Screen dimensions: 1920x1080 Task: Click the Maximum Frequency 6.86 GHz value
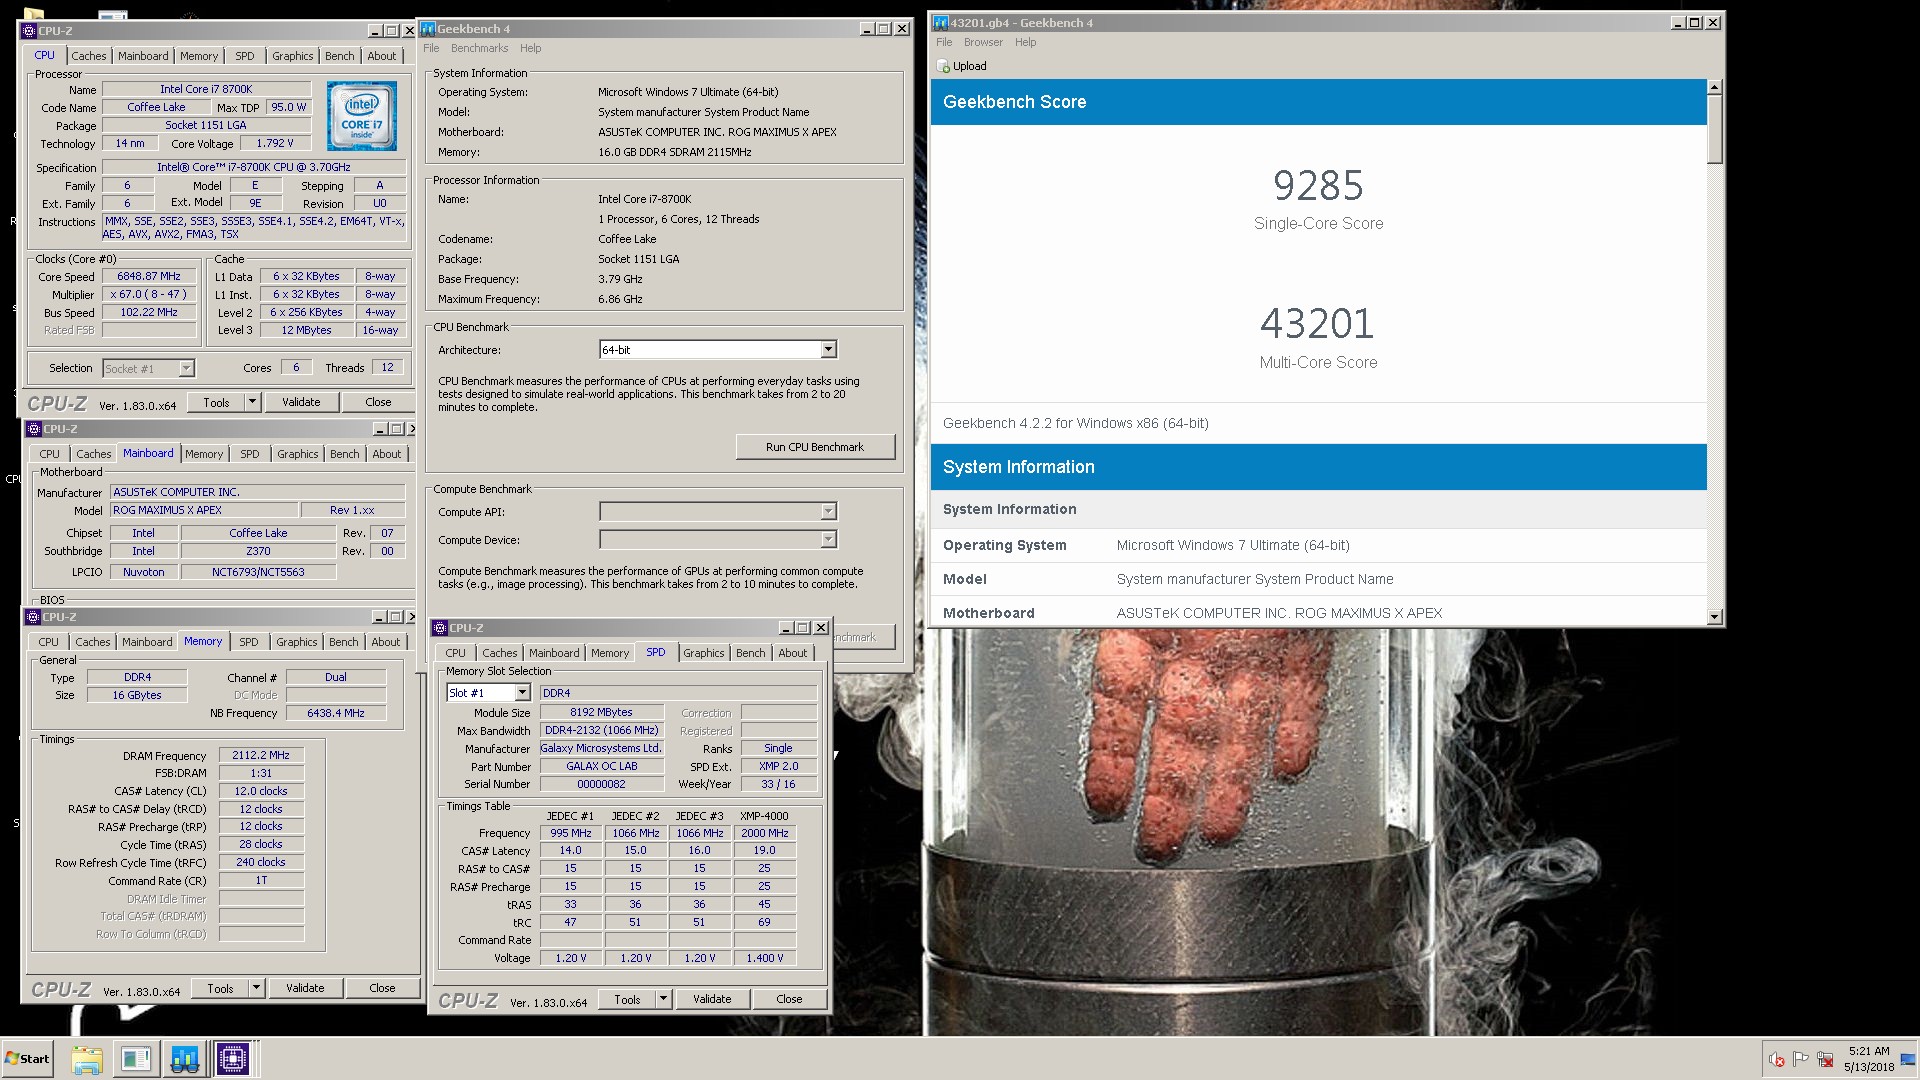pyautogui.click(x=620, y=299)
